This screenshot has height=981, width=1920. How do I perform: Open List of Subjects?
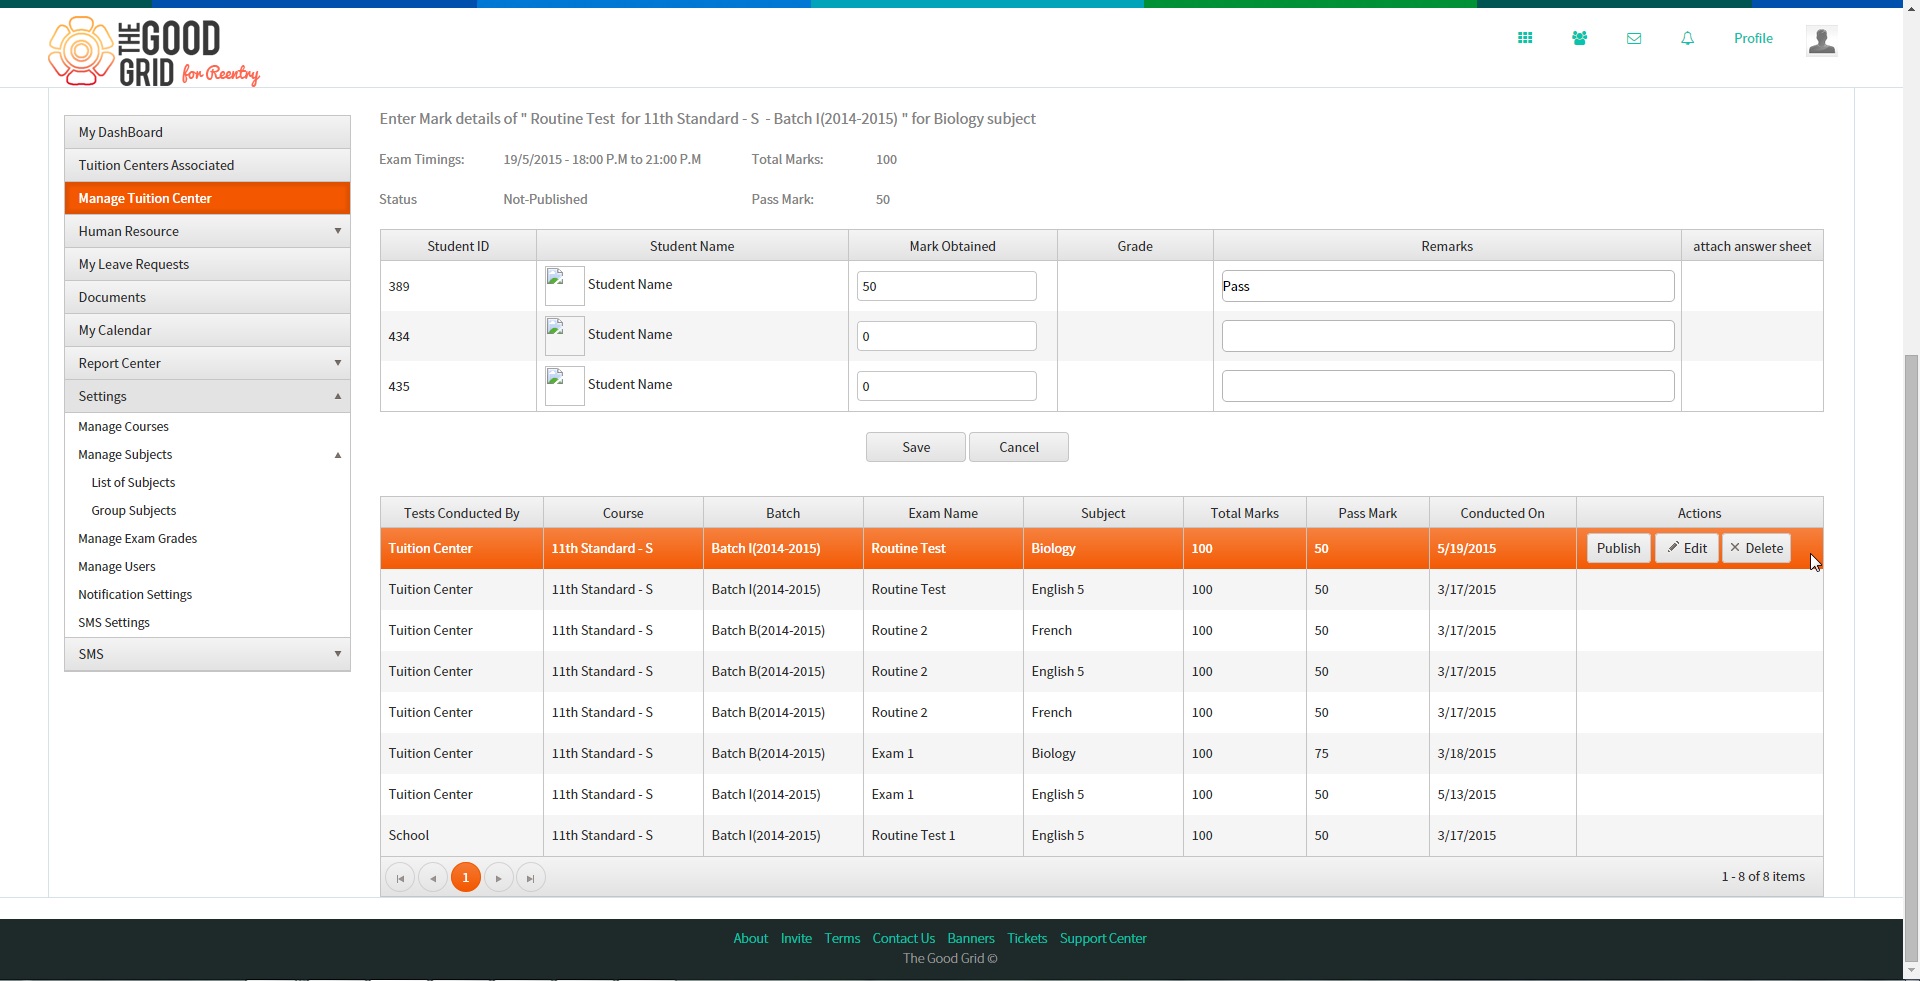click(133, 482)
